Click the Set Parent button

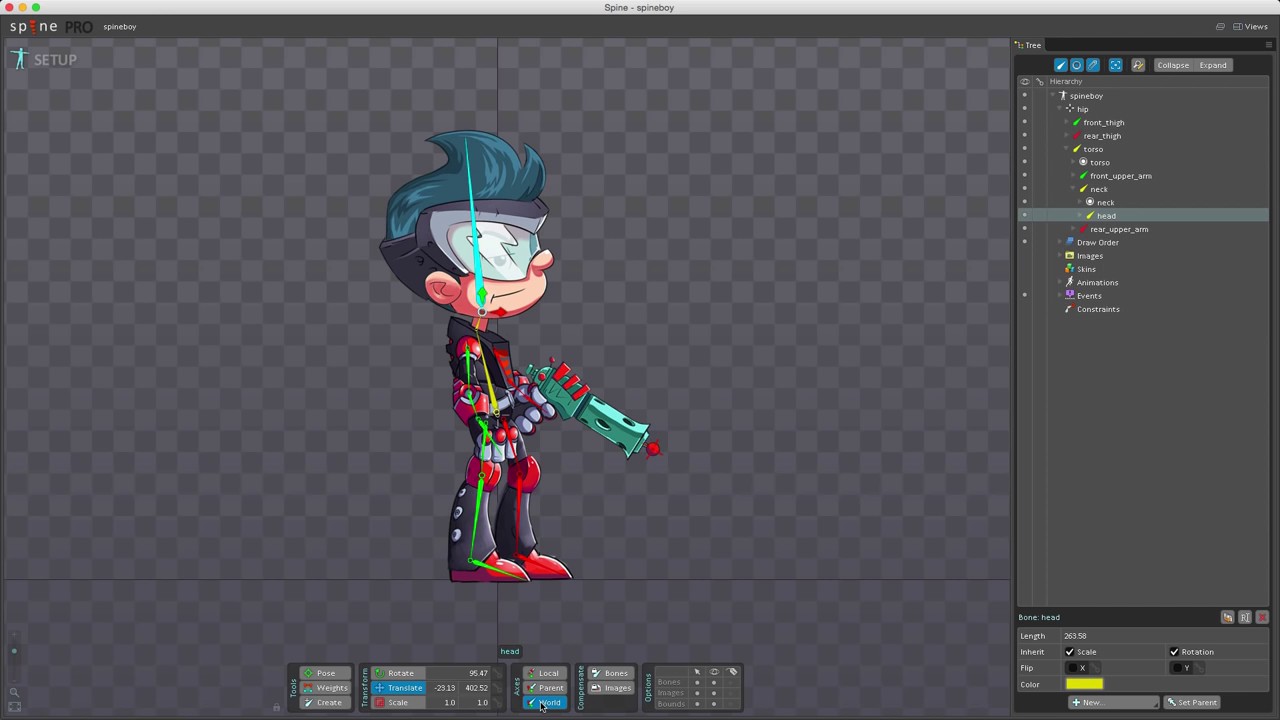tap(1192, 702)
